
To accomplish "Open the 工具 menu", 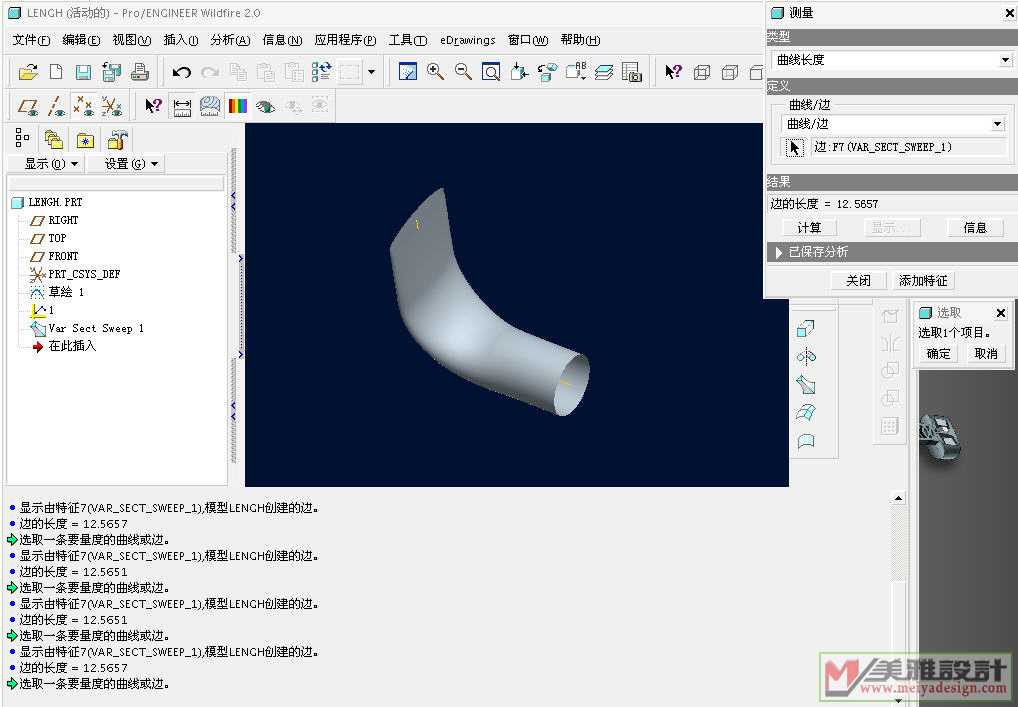I will [408, 40].
